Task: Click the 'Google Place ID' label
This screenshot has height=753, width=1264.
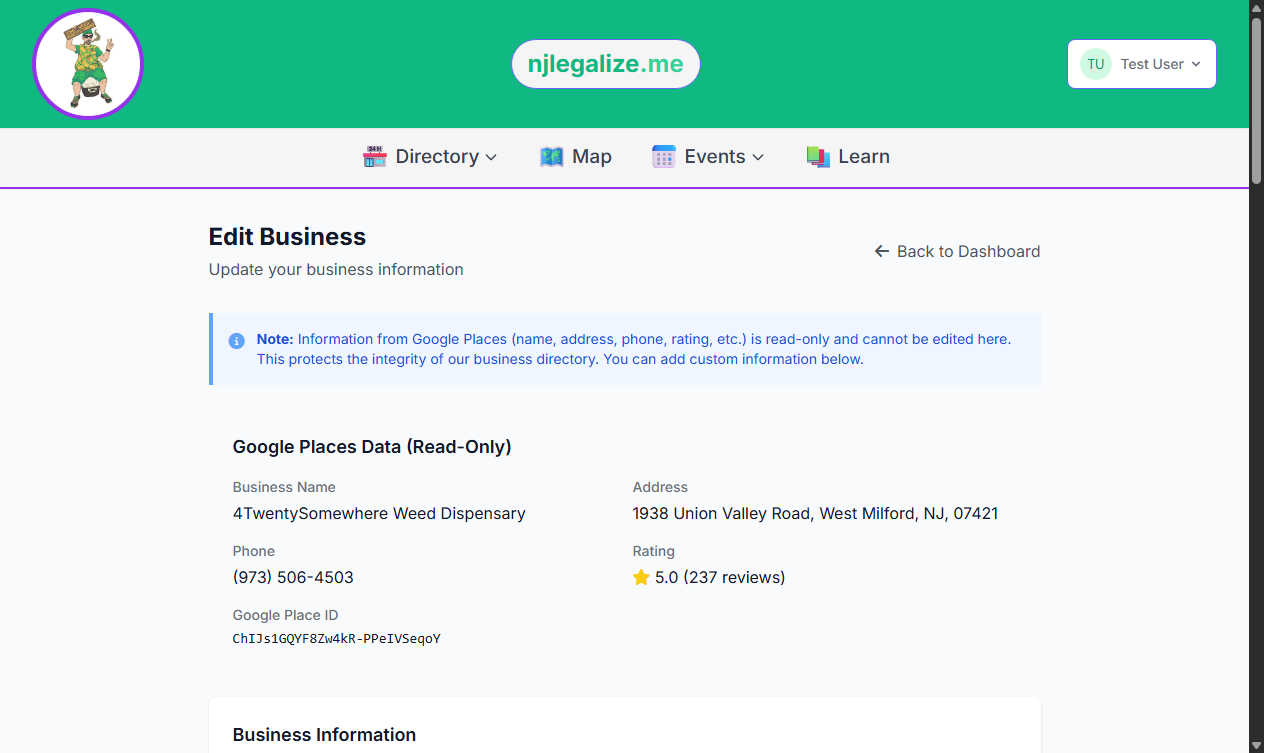Action: (285, 615)
